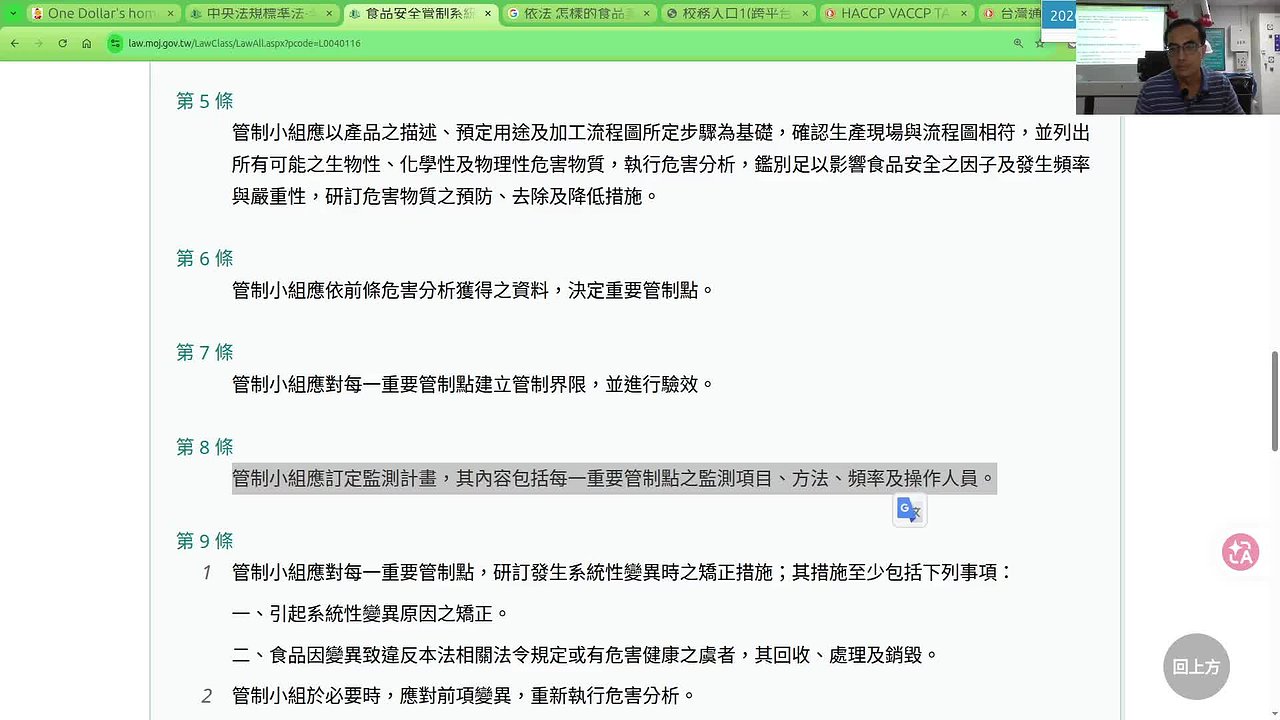Image resolution: width=1280 pixels, height=720 pixels.
Task: Click the Article 7 text about 管制界限
Action: (x=474, y=384)
